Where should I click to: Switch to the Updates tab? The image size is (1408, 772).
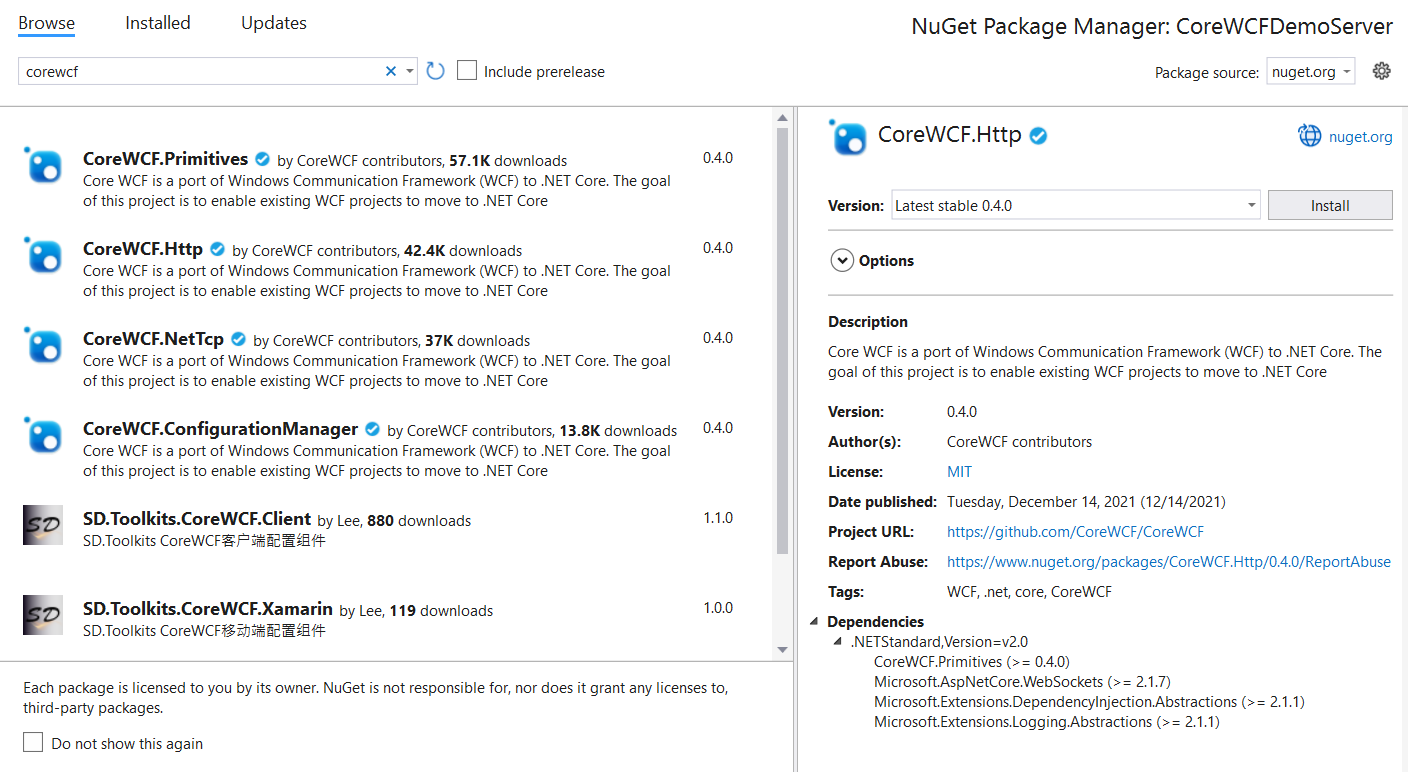(273, 23)
